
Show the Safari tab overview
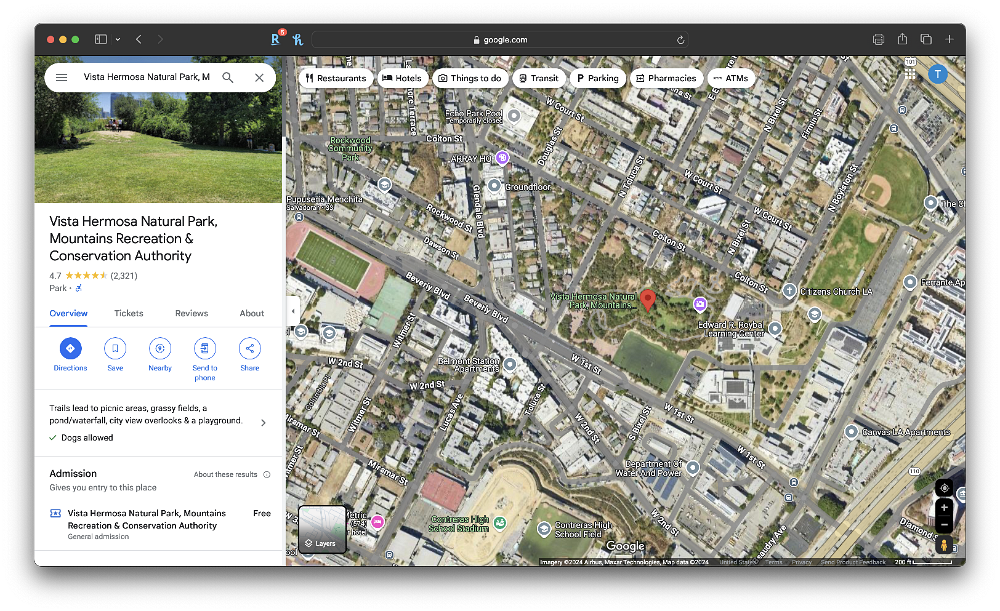tap(925, 40)
